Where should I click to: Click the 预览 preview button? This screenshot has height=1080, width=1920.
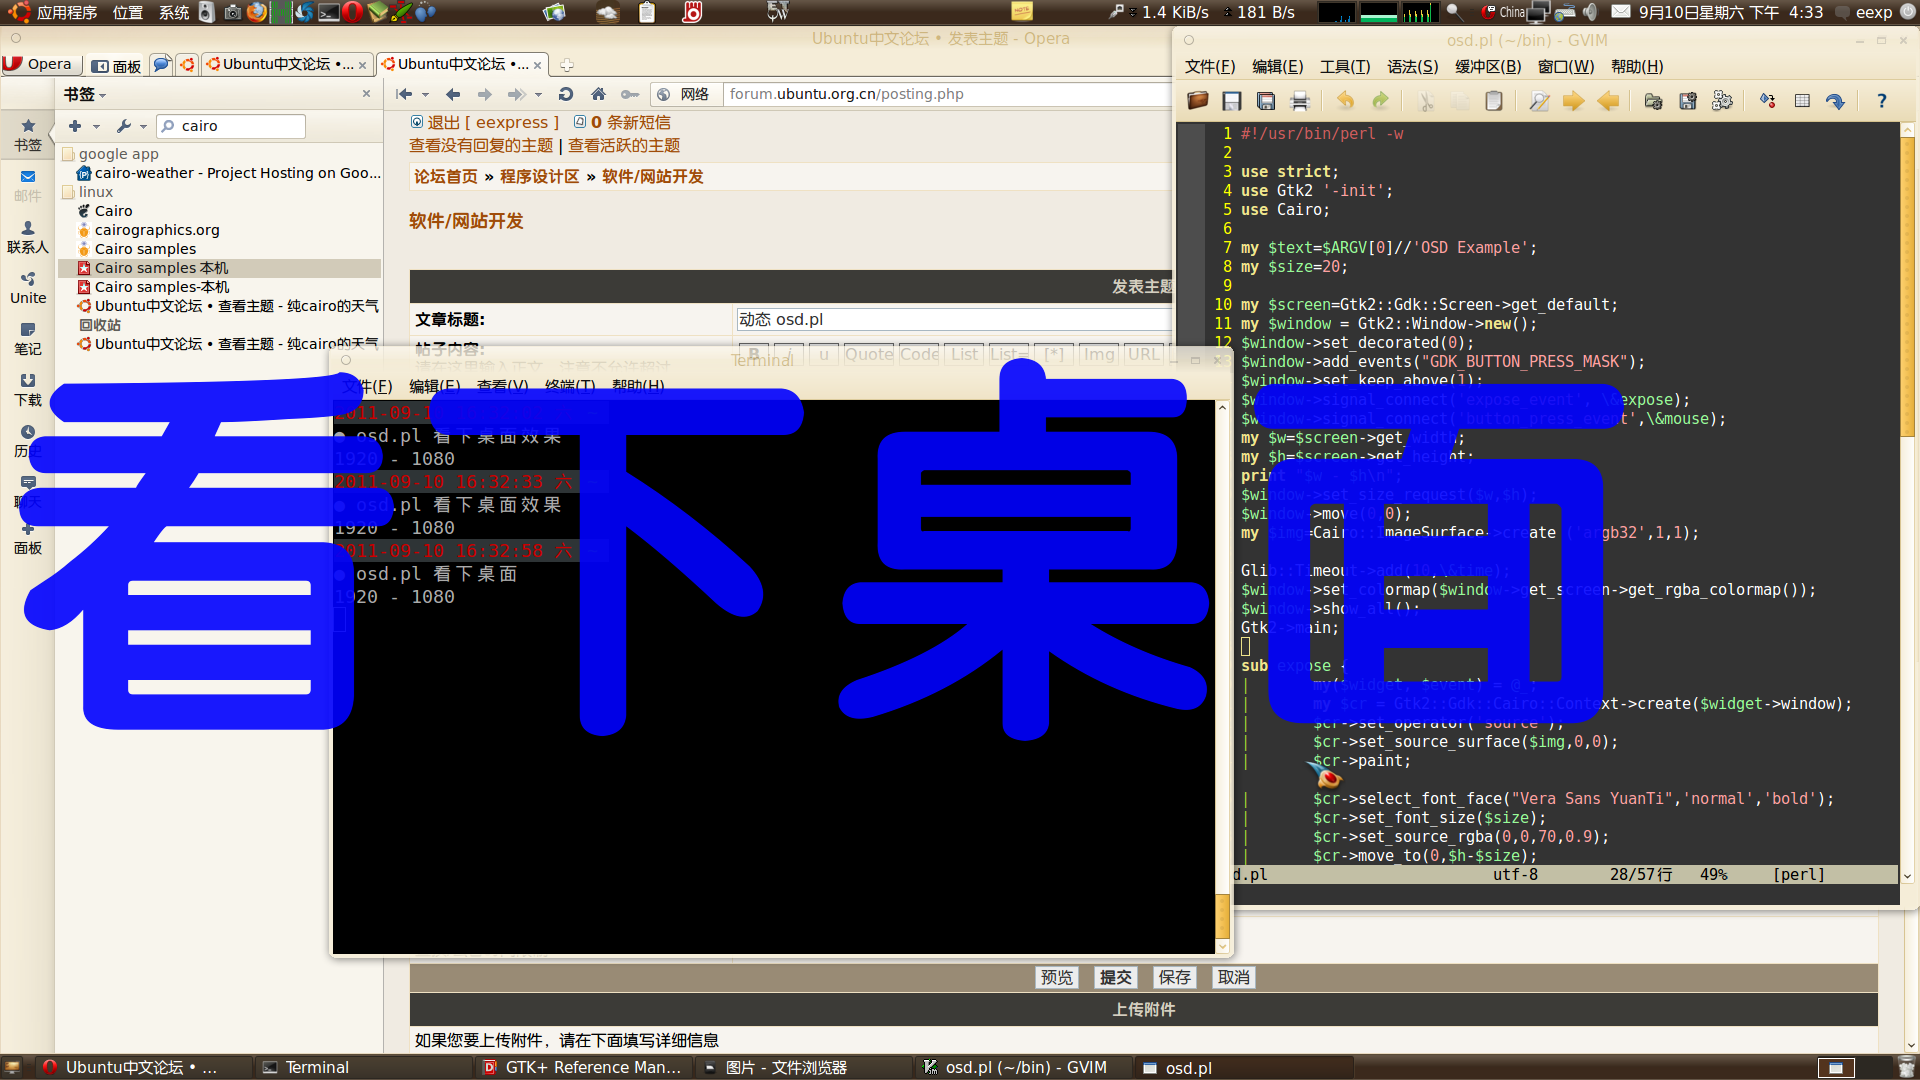click(1057, 977)
